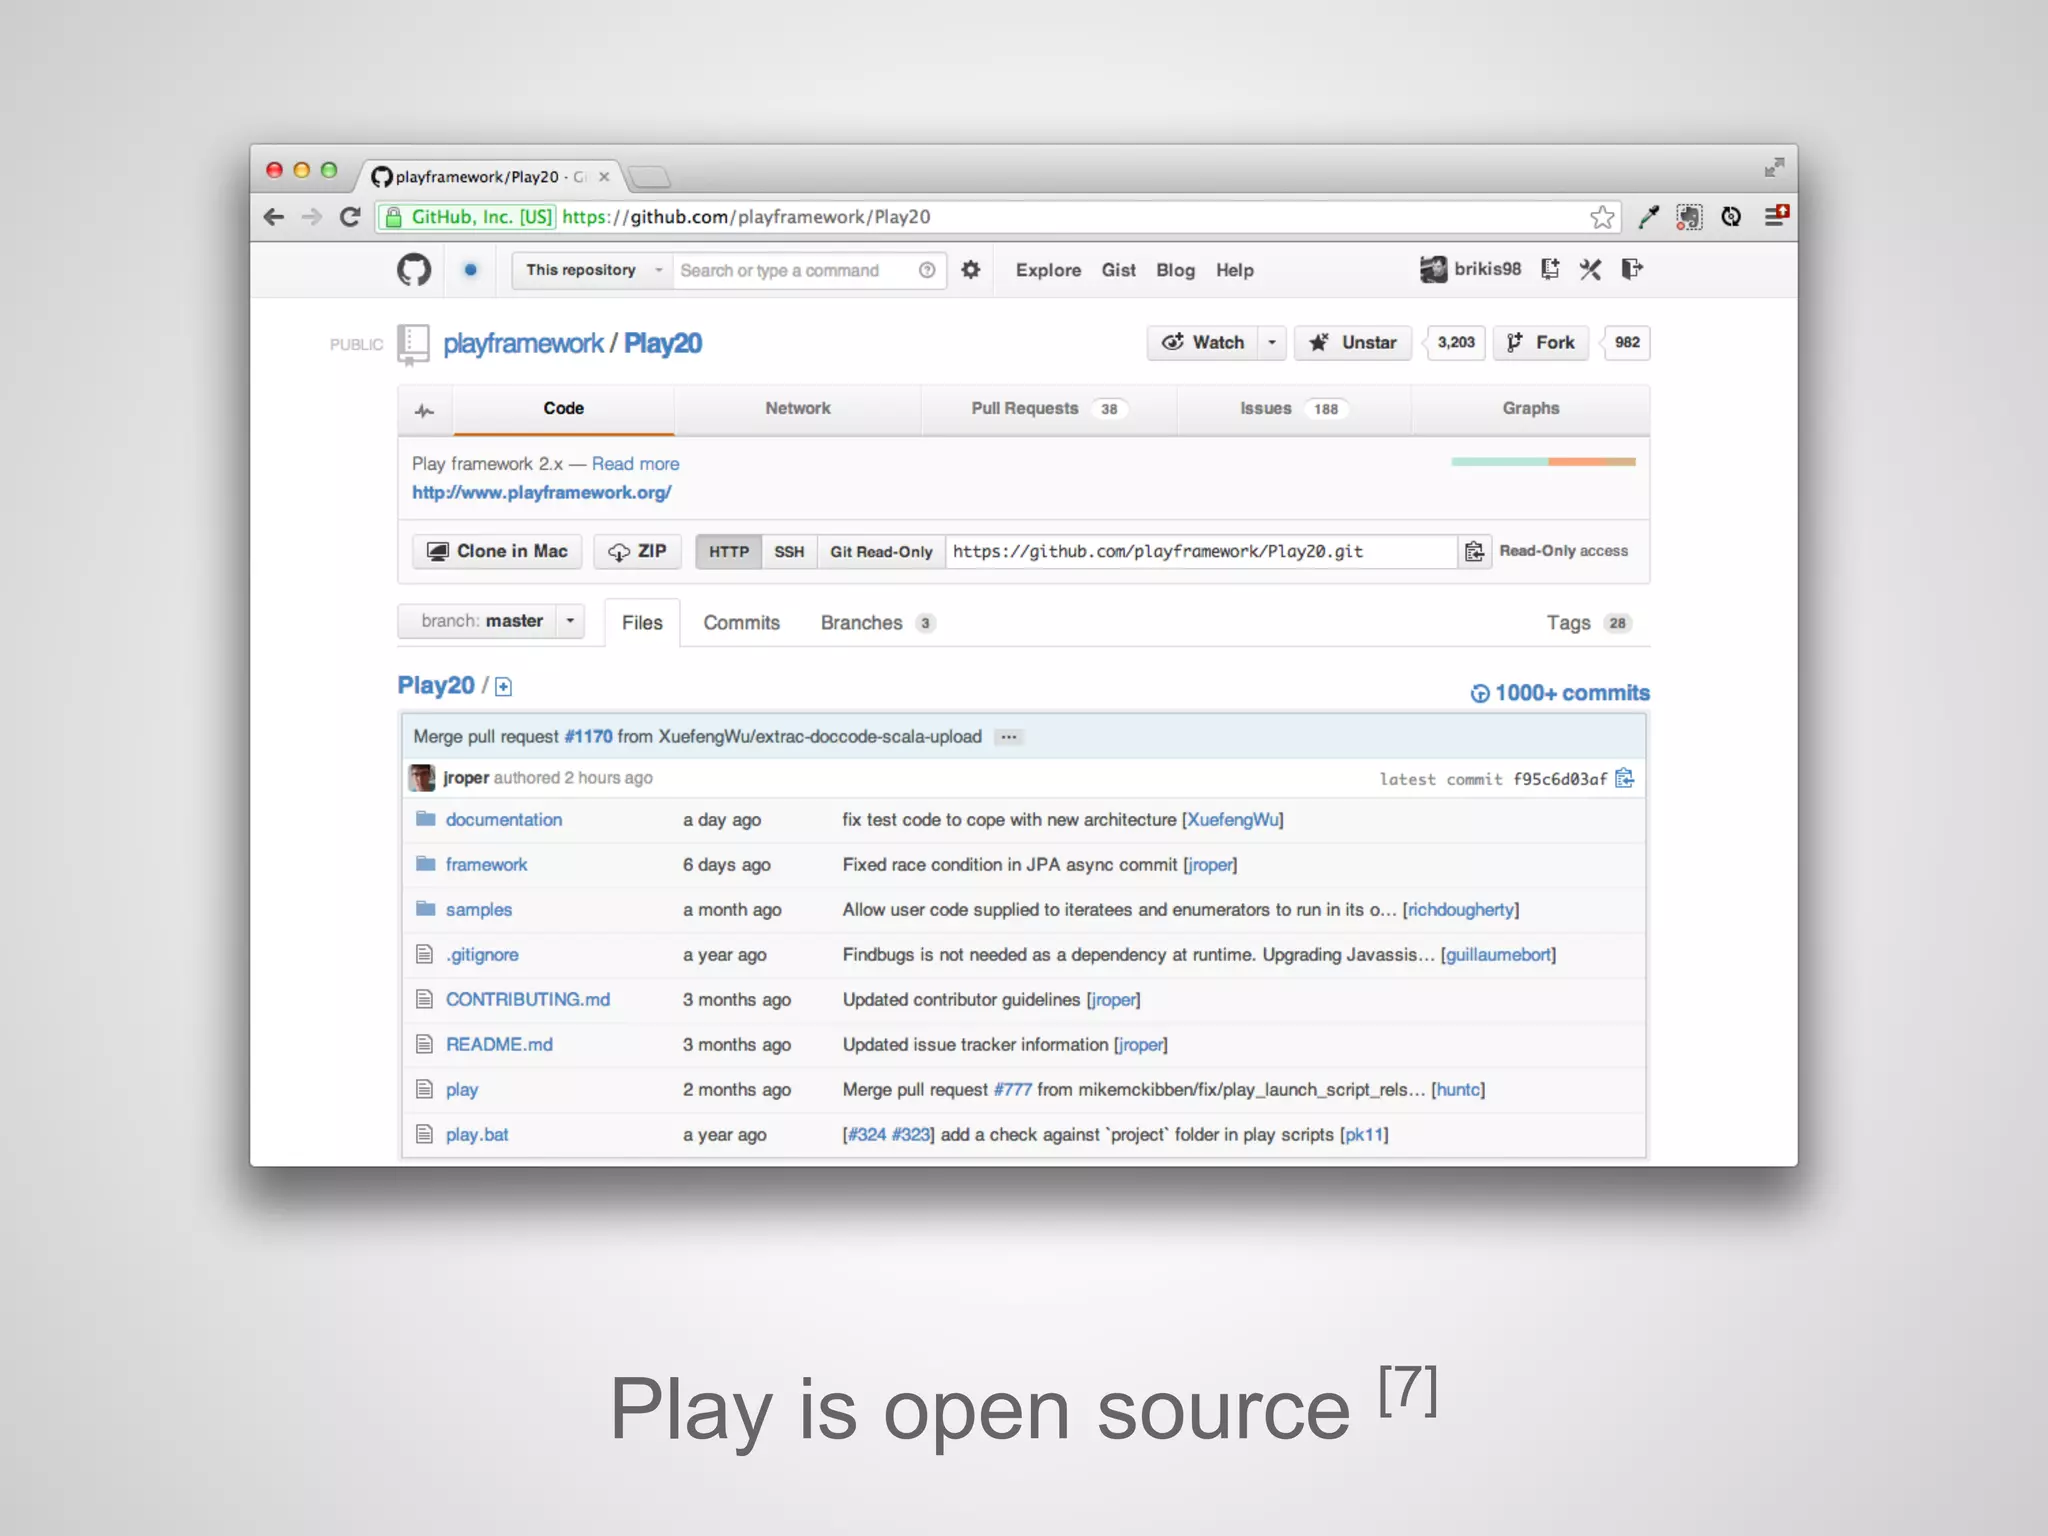
Task: Select Git Read-Only clone protocol
Action: pos(881,552)
